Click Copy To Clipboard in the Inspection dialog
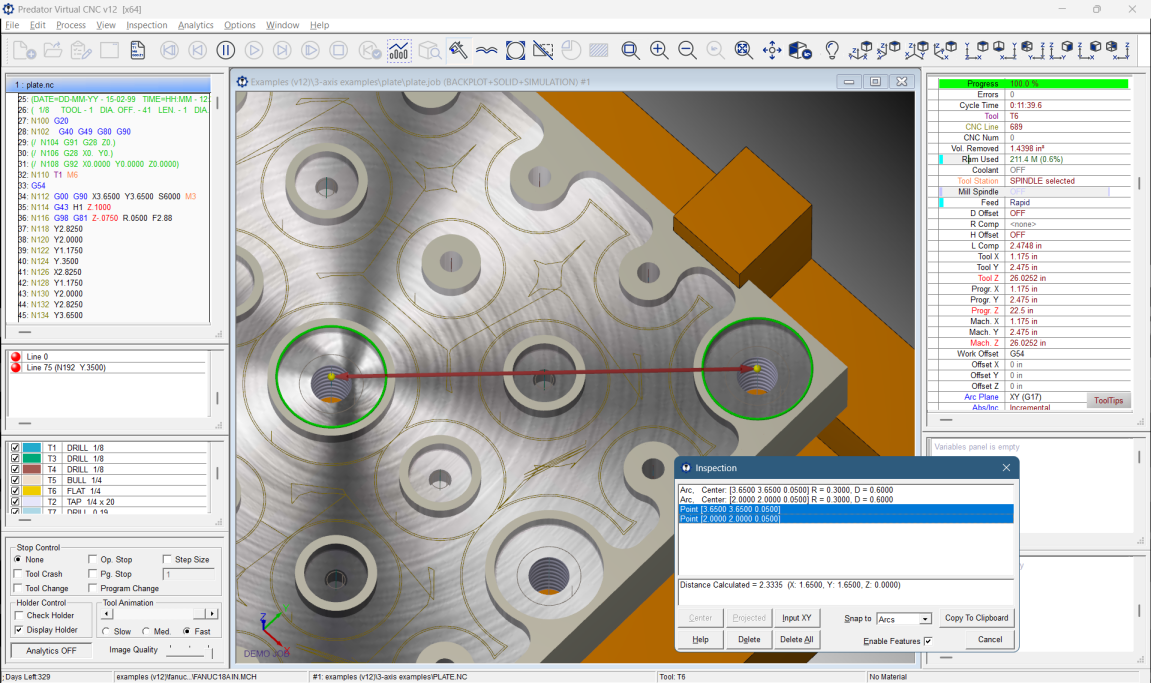1151x683 pixels. [976, 618]
